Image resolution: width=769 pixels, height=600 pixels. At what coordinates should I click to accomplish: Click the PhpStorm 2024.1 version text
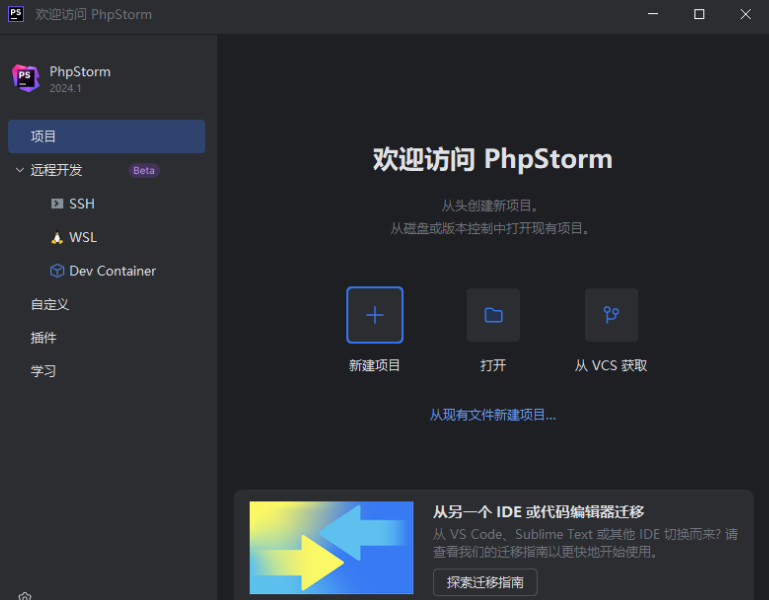coord(65,88)
